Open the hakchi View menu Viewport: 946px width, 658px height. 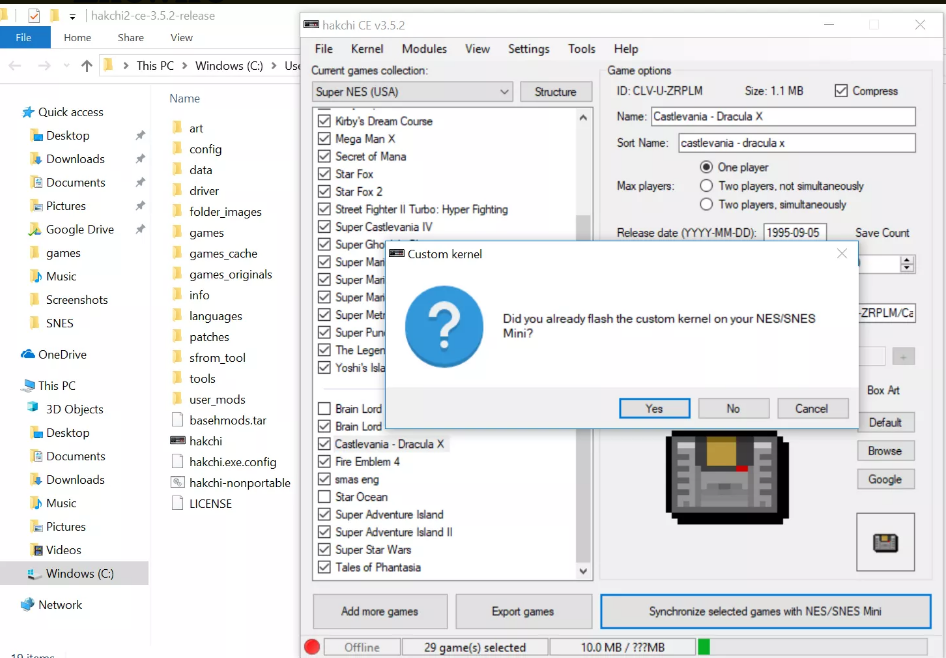point(477,49)
